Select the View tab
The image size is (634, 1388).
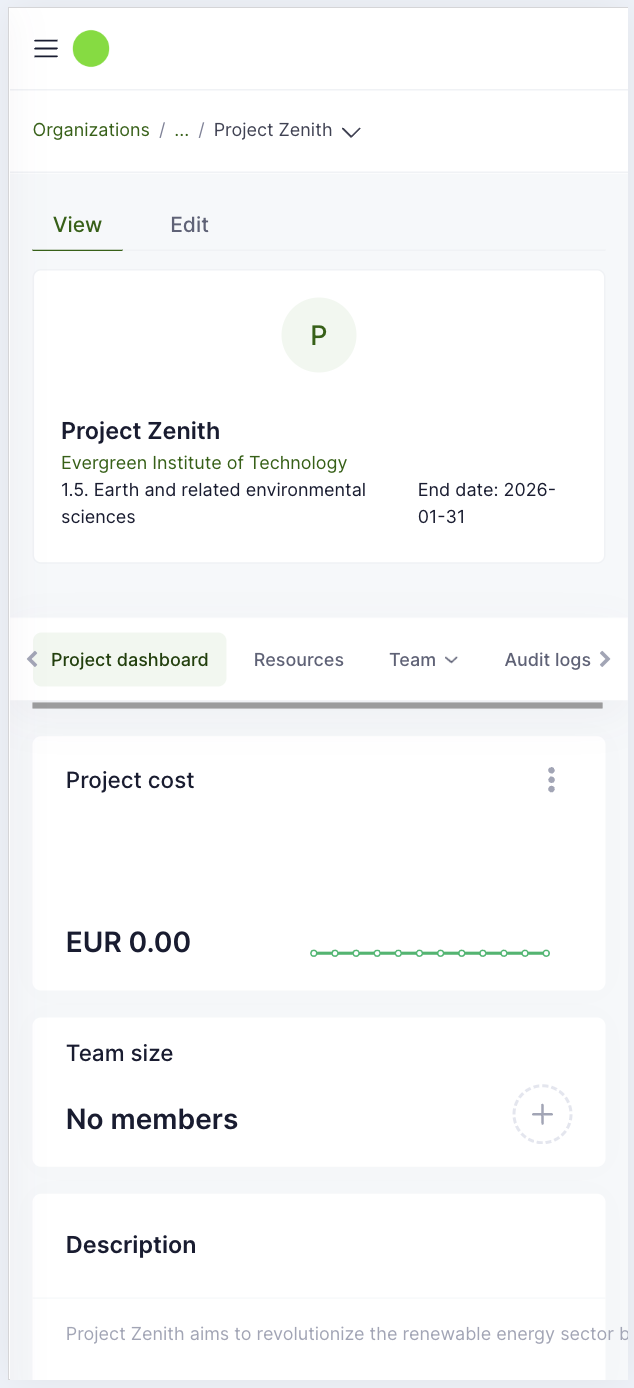[77, 225]
